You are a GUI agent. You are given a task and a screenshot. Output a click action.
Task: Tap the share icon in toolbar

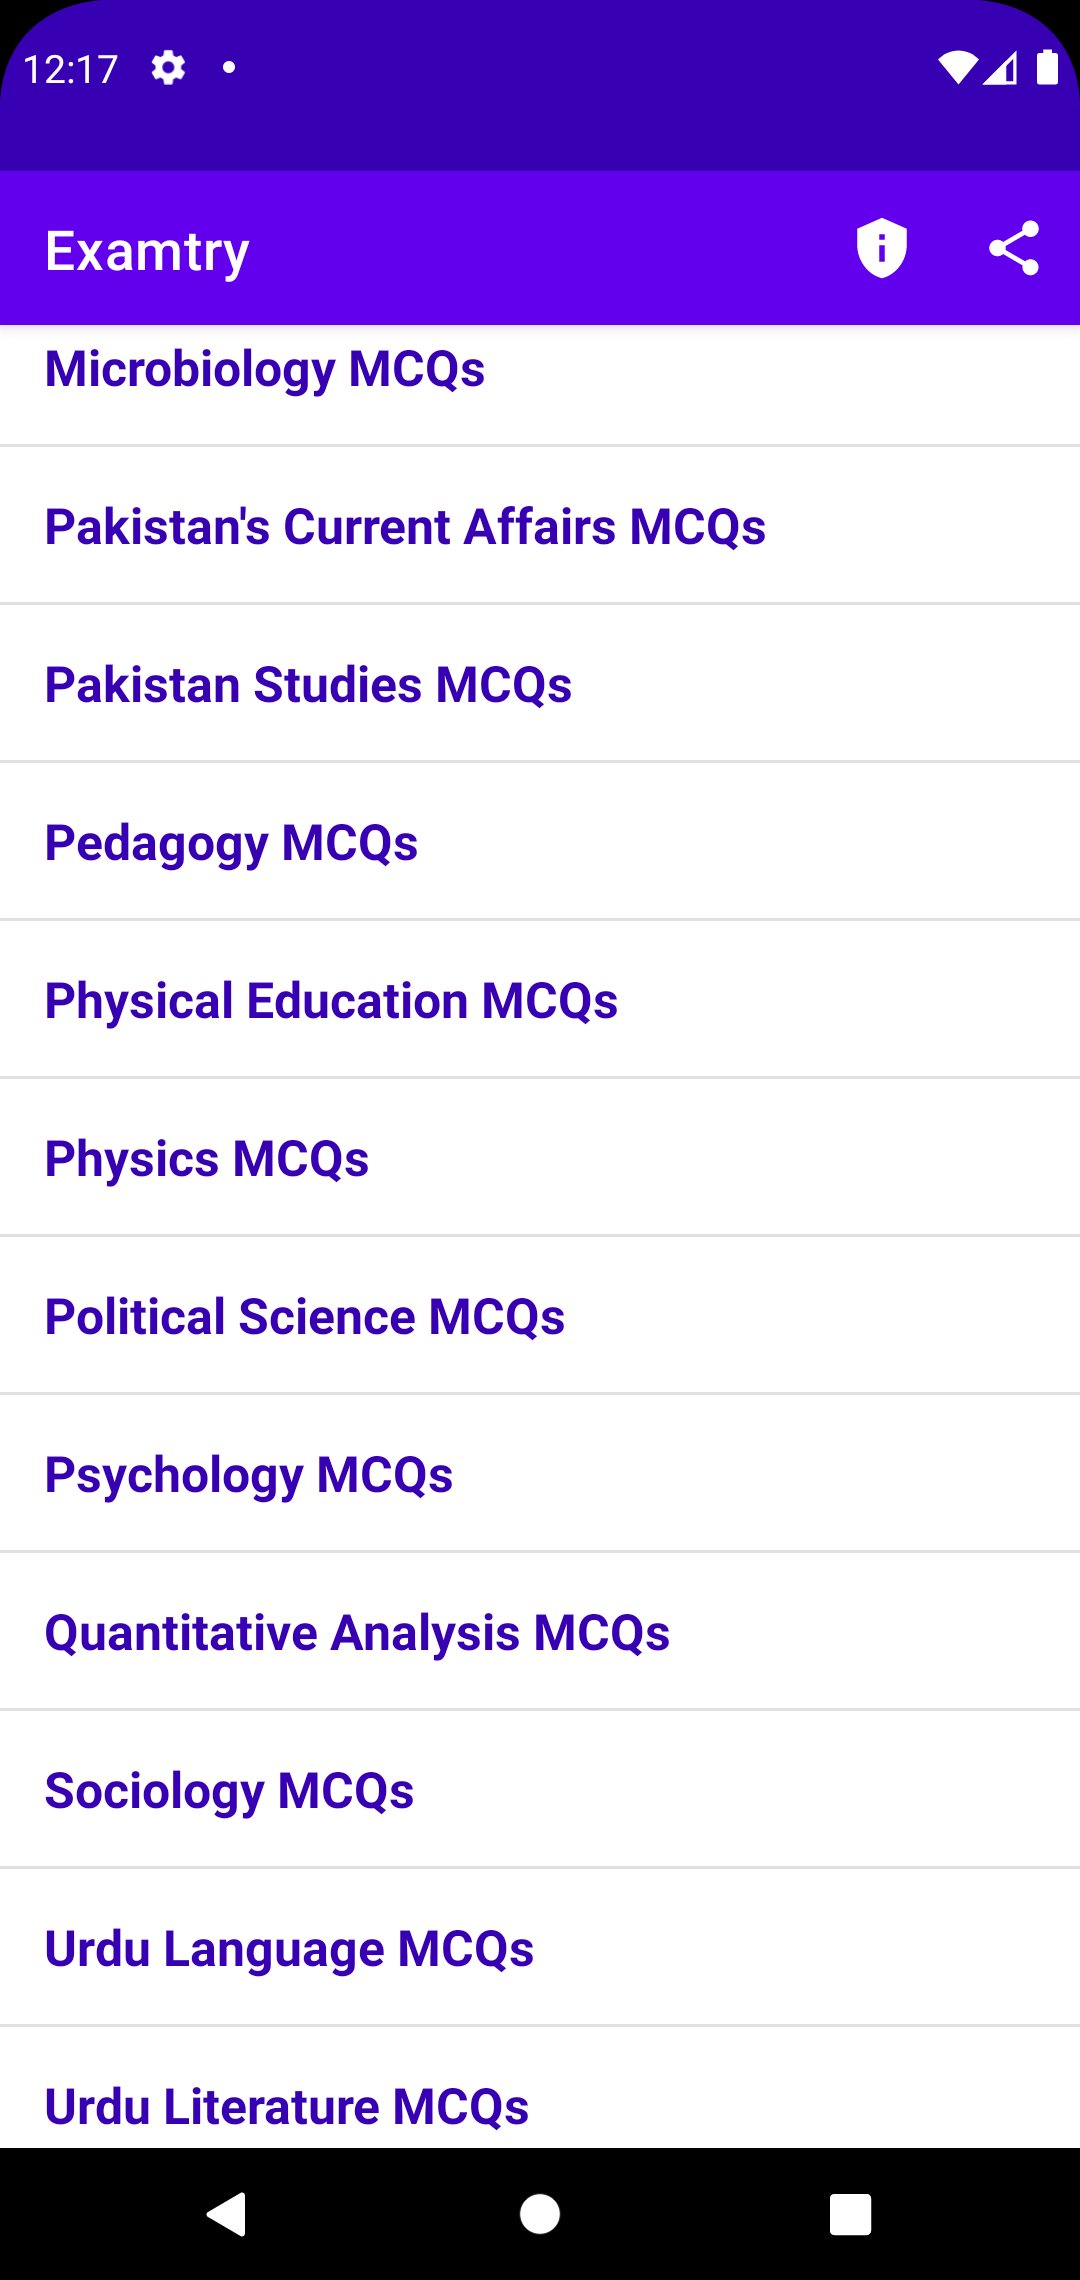[x=1014, y=248]
